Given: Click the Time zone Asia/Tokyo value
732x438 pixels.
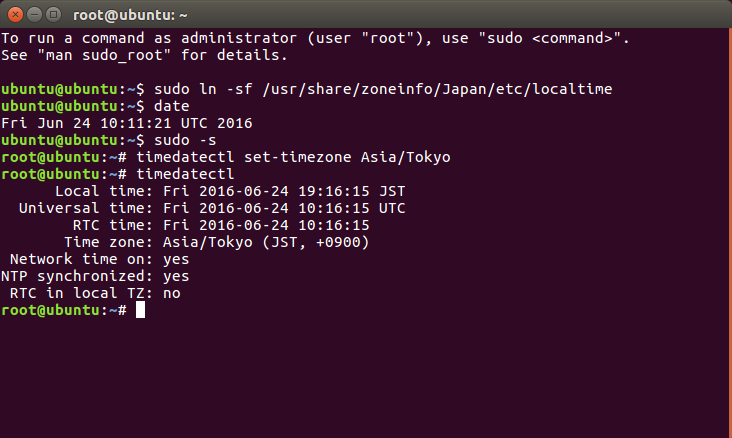Looking at the screenshot, I should (266, 242).
